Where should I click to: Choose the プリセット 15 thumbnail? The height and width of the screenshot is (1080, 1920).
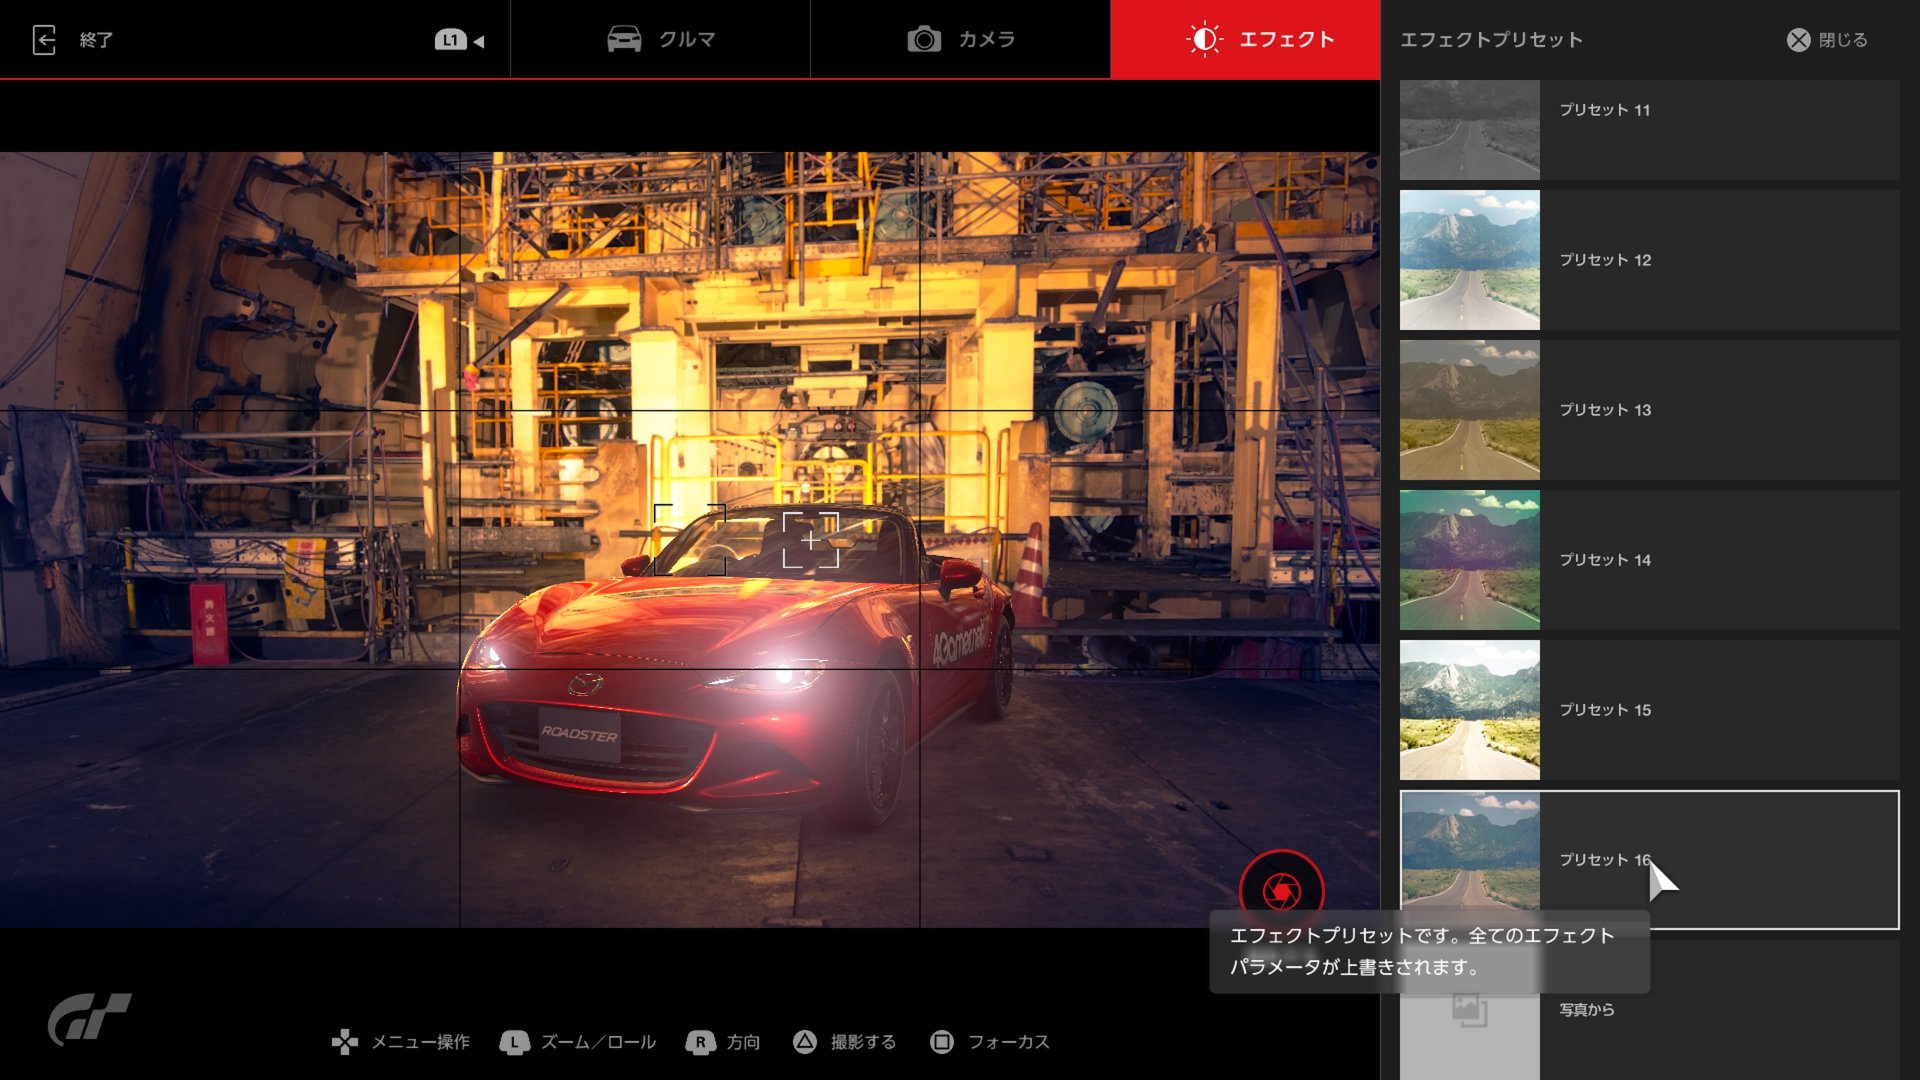(x=1469, y=710)
